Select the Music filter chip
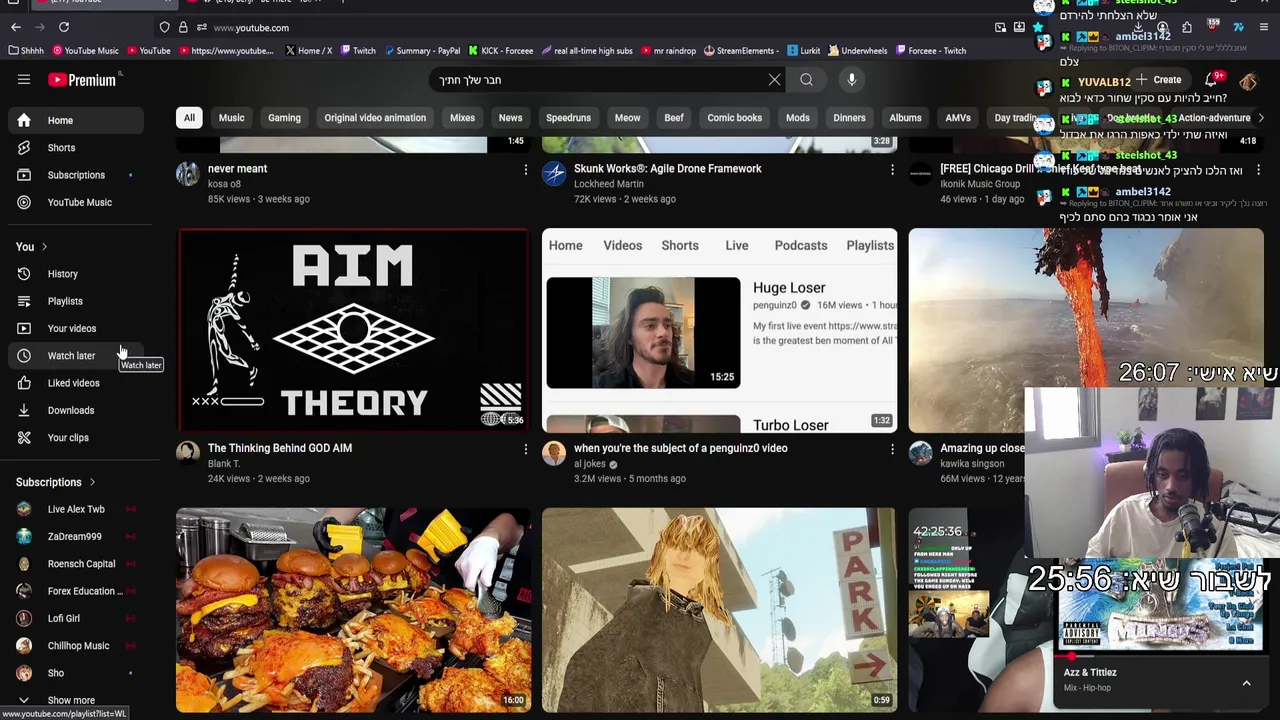This screenshot has width=1280, height=720. click(231, 118)
